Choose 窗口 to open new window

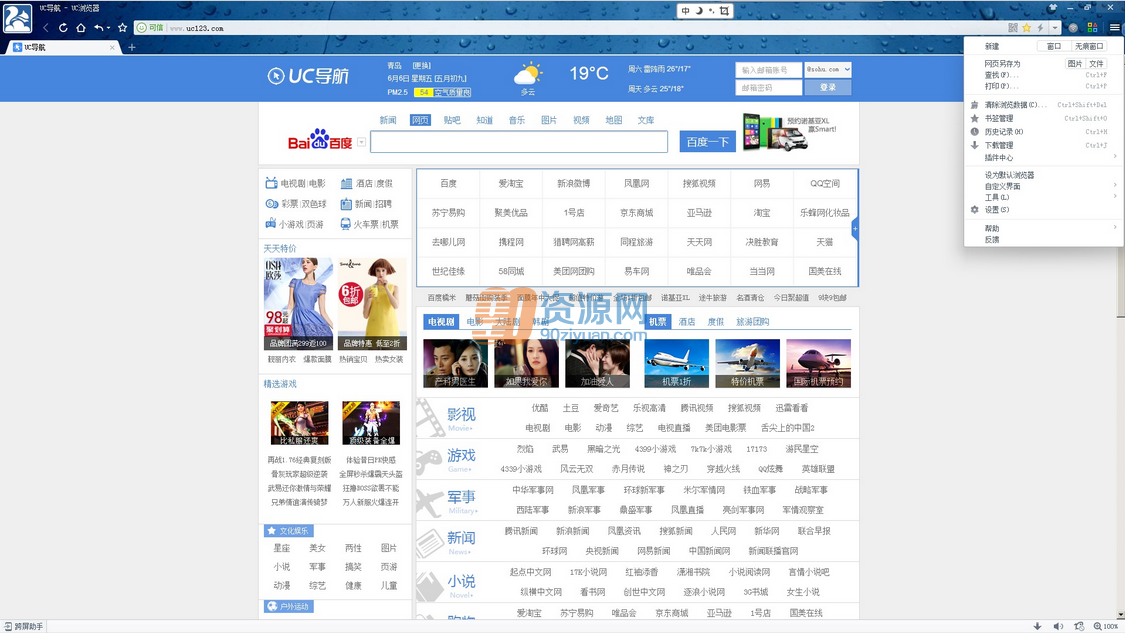point(1053,46)
